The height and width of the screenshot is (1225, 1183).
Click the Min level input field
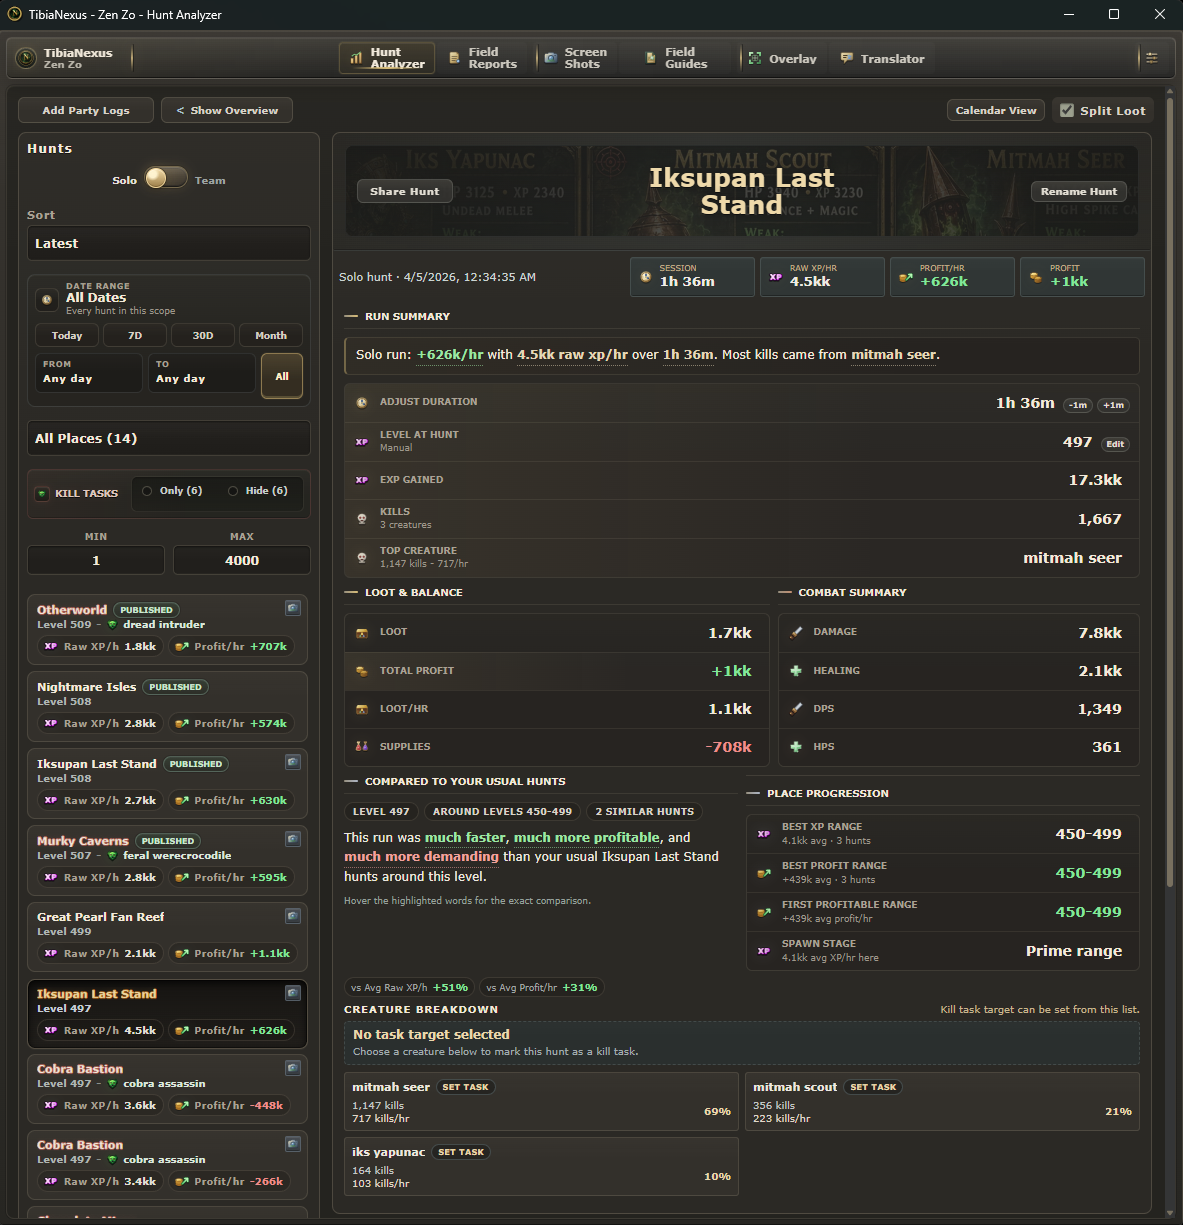[96, 560]
